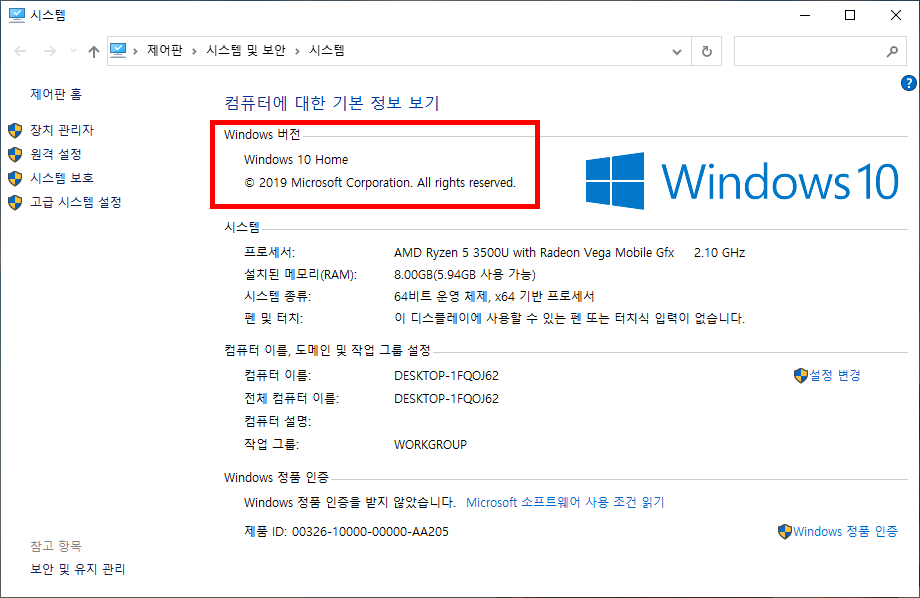Click shield icon next to 설정 변경

801,376
